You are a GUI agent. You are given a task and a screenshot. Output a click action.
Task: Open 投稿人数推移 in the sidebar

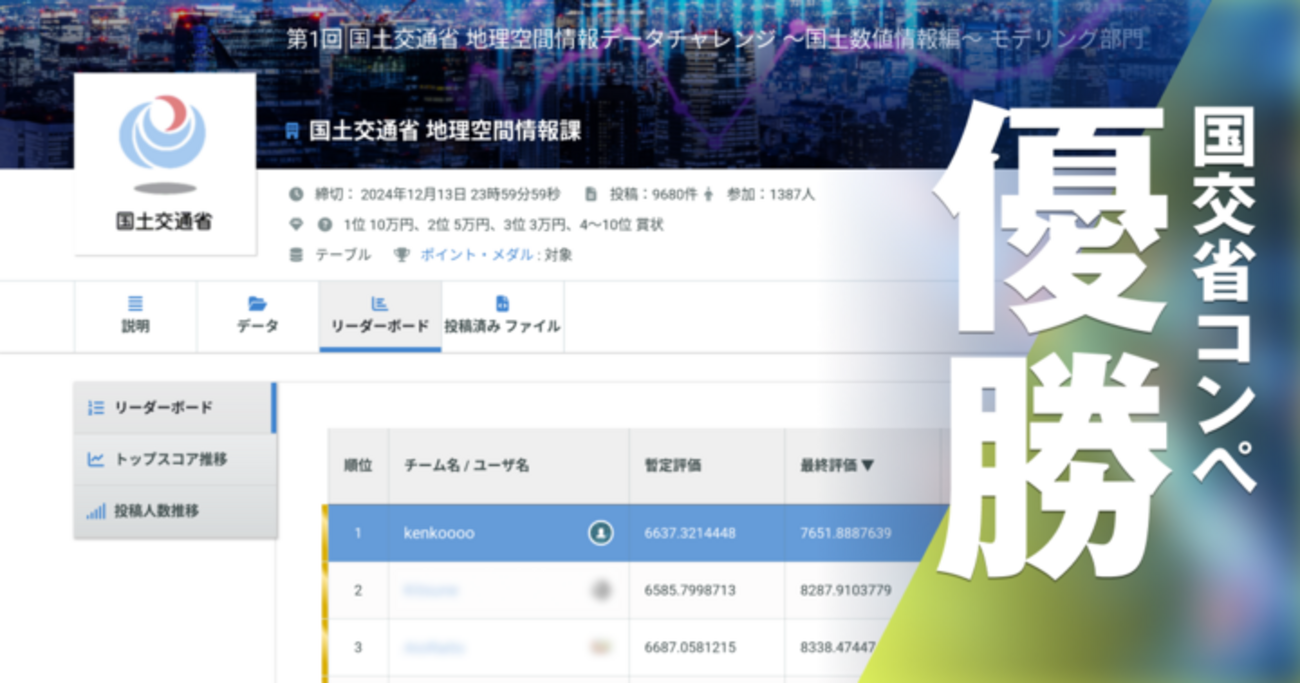click(174, 511)
